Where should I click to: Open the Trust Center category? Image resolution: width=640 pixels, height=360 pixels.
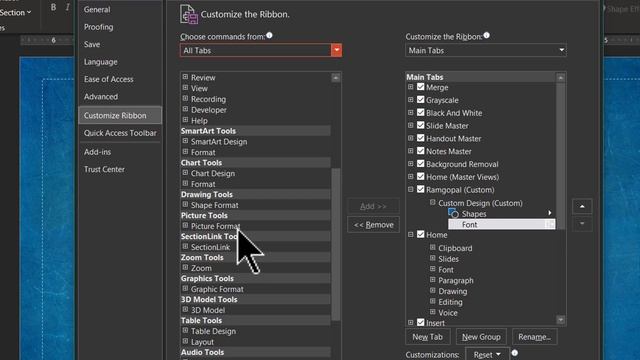coord(104,169)
